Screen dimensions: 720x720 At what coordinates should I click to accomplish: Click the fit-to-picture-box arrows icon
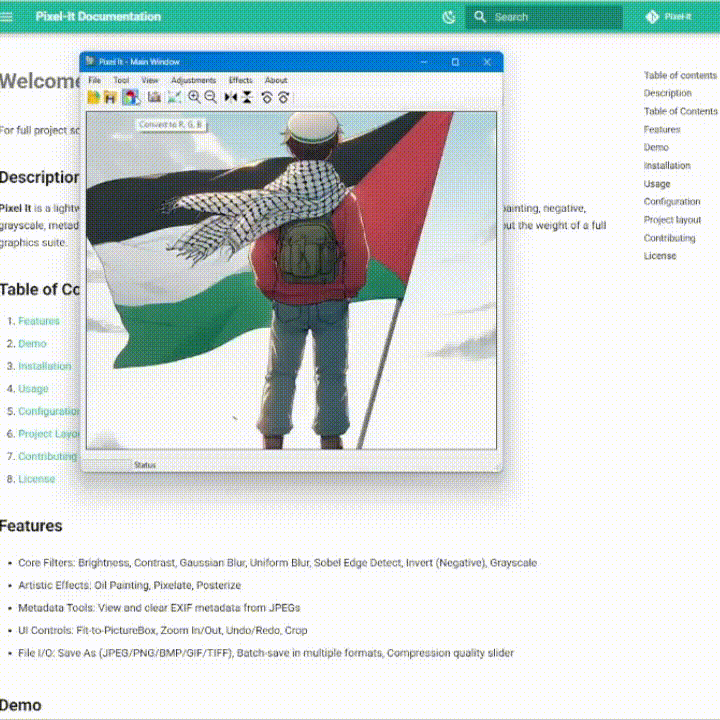(x=174, y=97)
